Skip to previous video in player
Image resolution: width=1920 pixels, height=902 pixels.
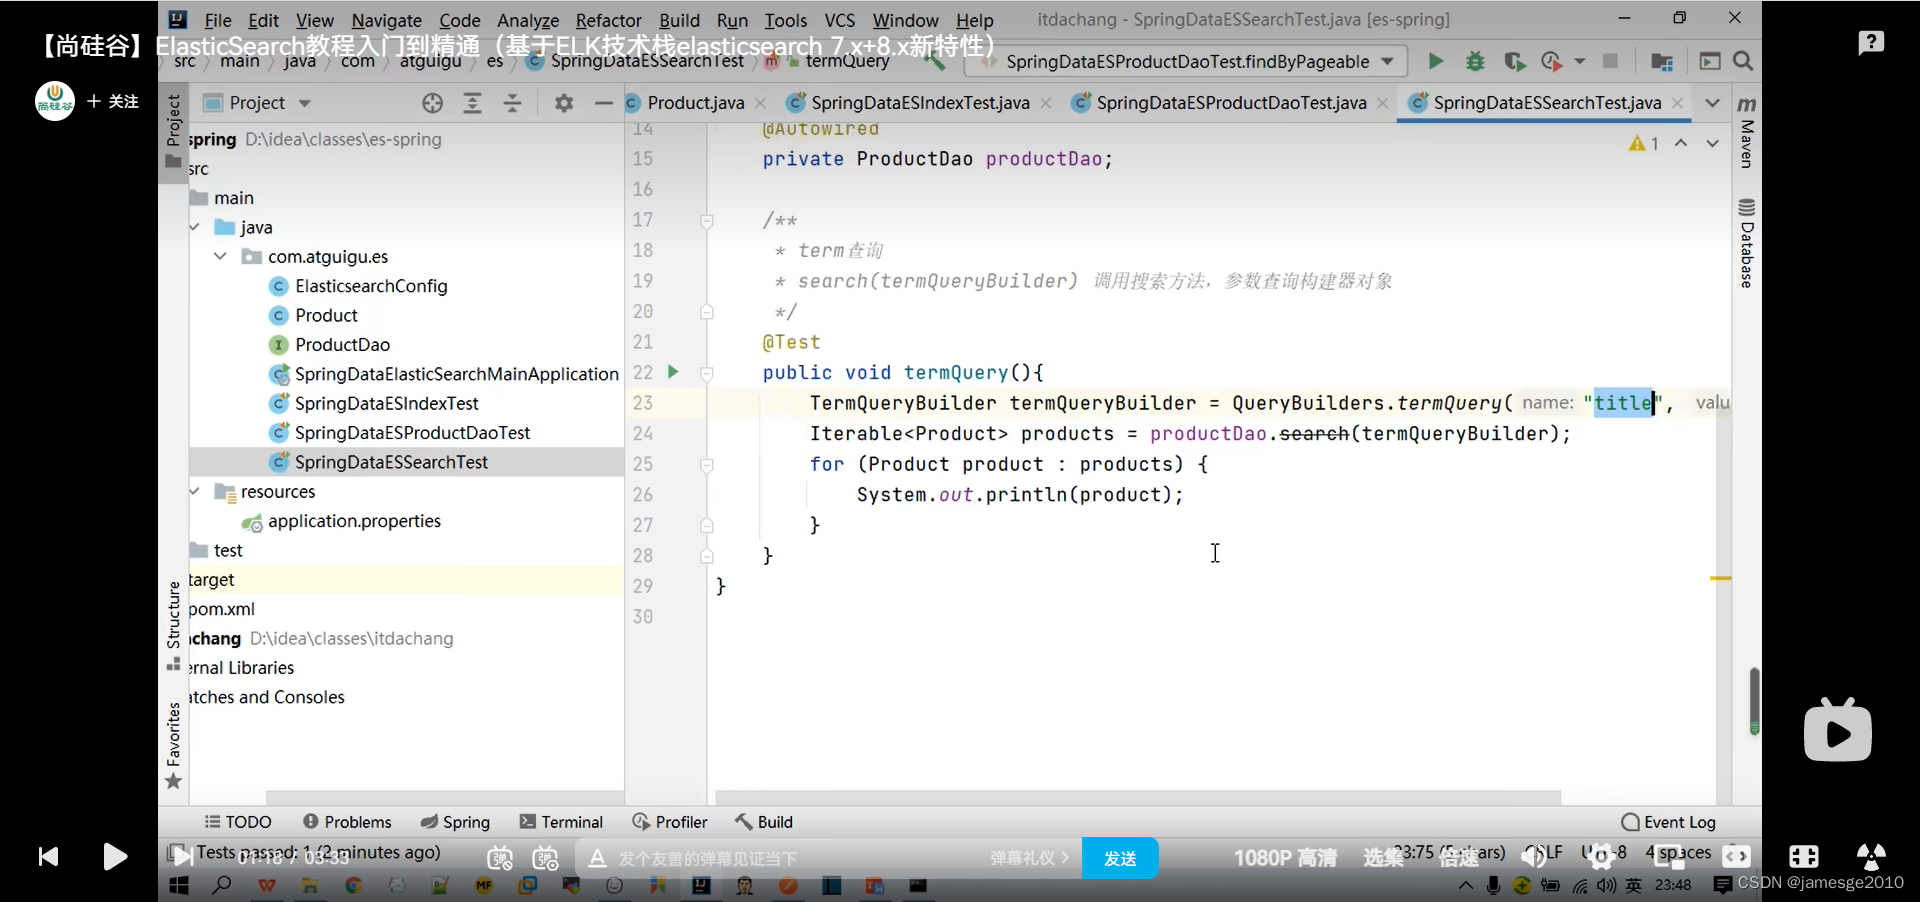[x=48, y=857]
